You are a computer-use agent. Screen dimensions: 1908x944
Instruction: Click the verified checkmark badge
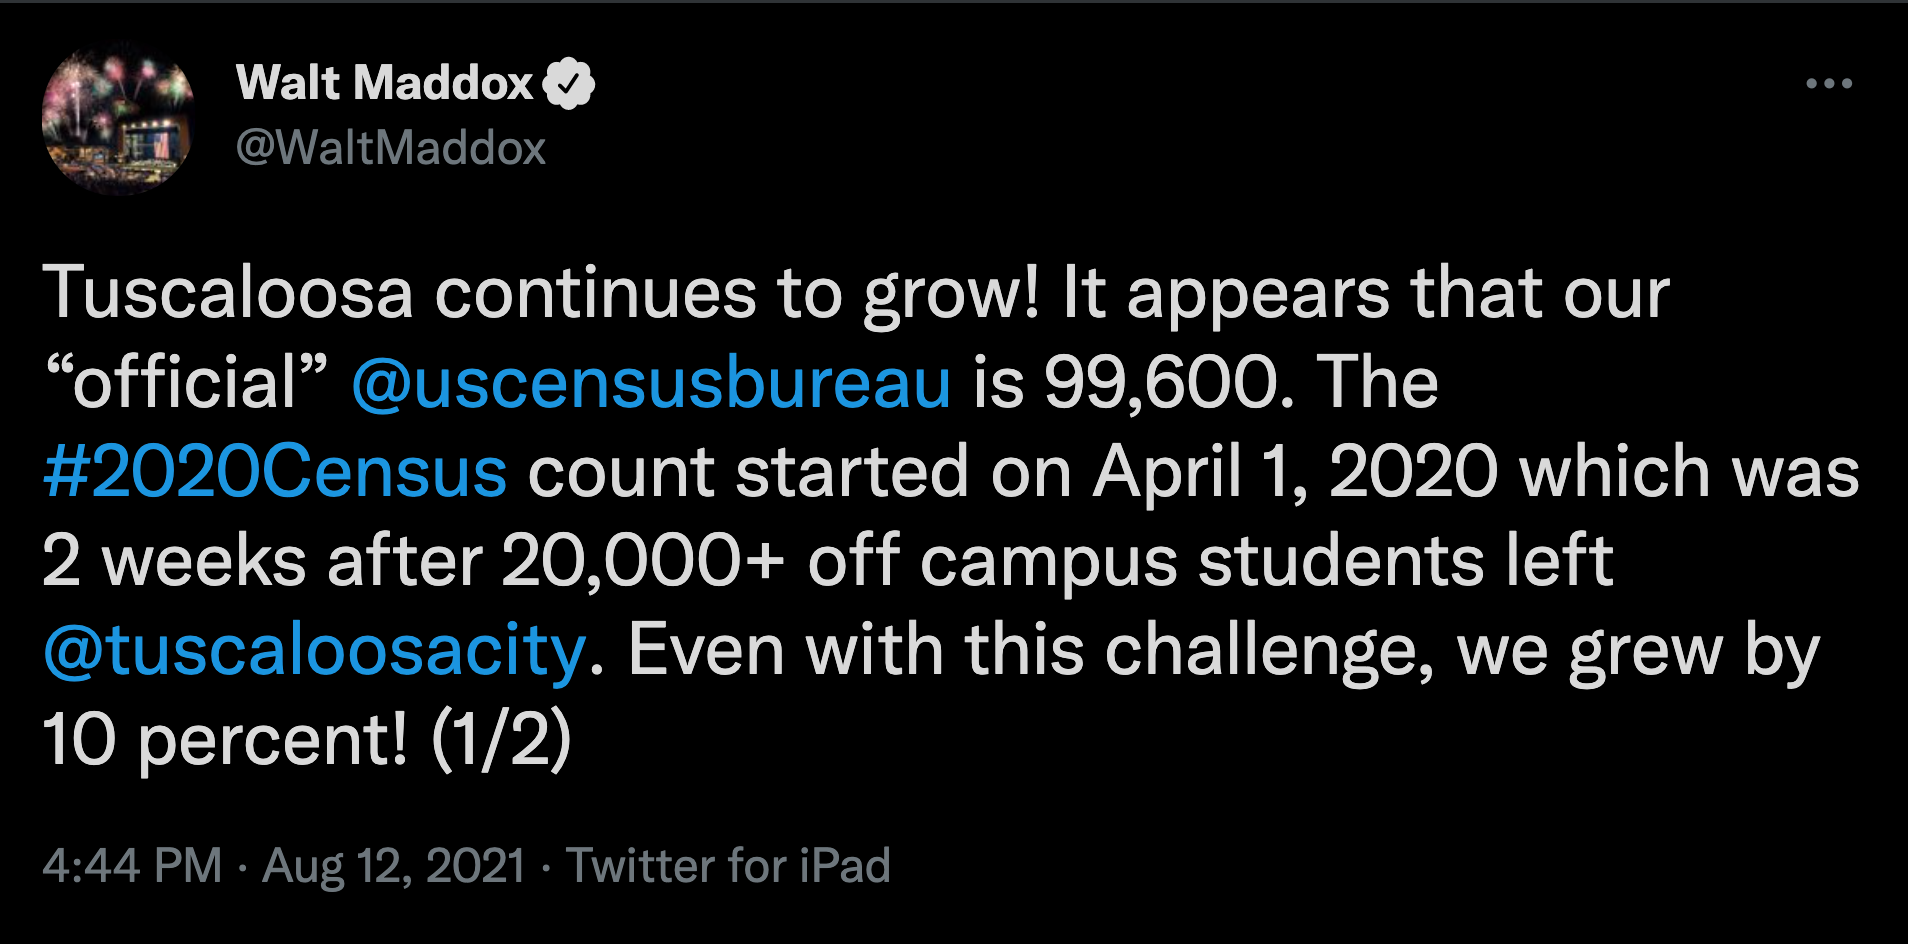click(x=569, y=84)
